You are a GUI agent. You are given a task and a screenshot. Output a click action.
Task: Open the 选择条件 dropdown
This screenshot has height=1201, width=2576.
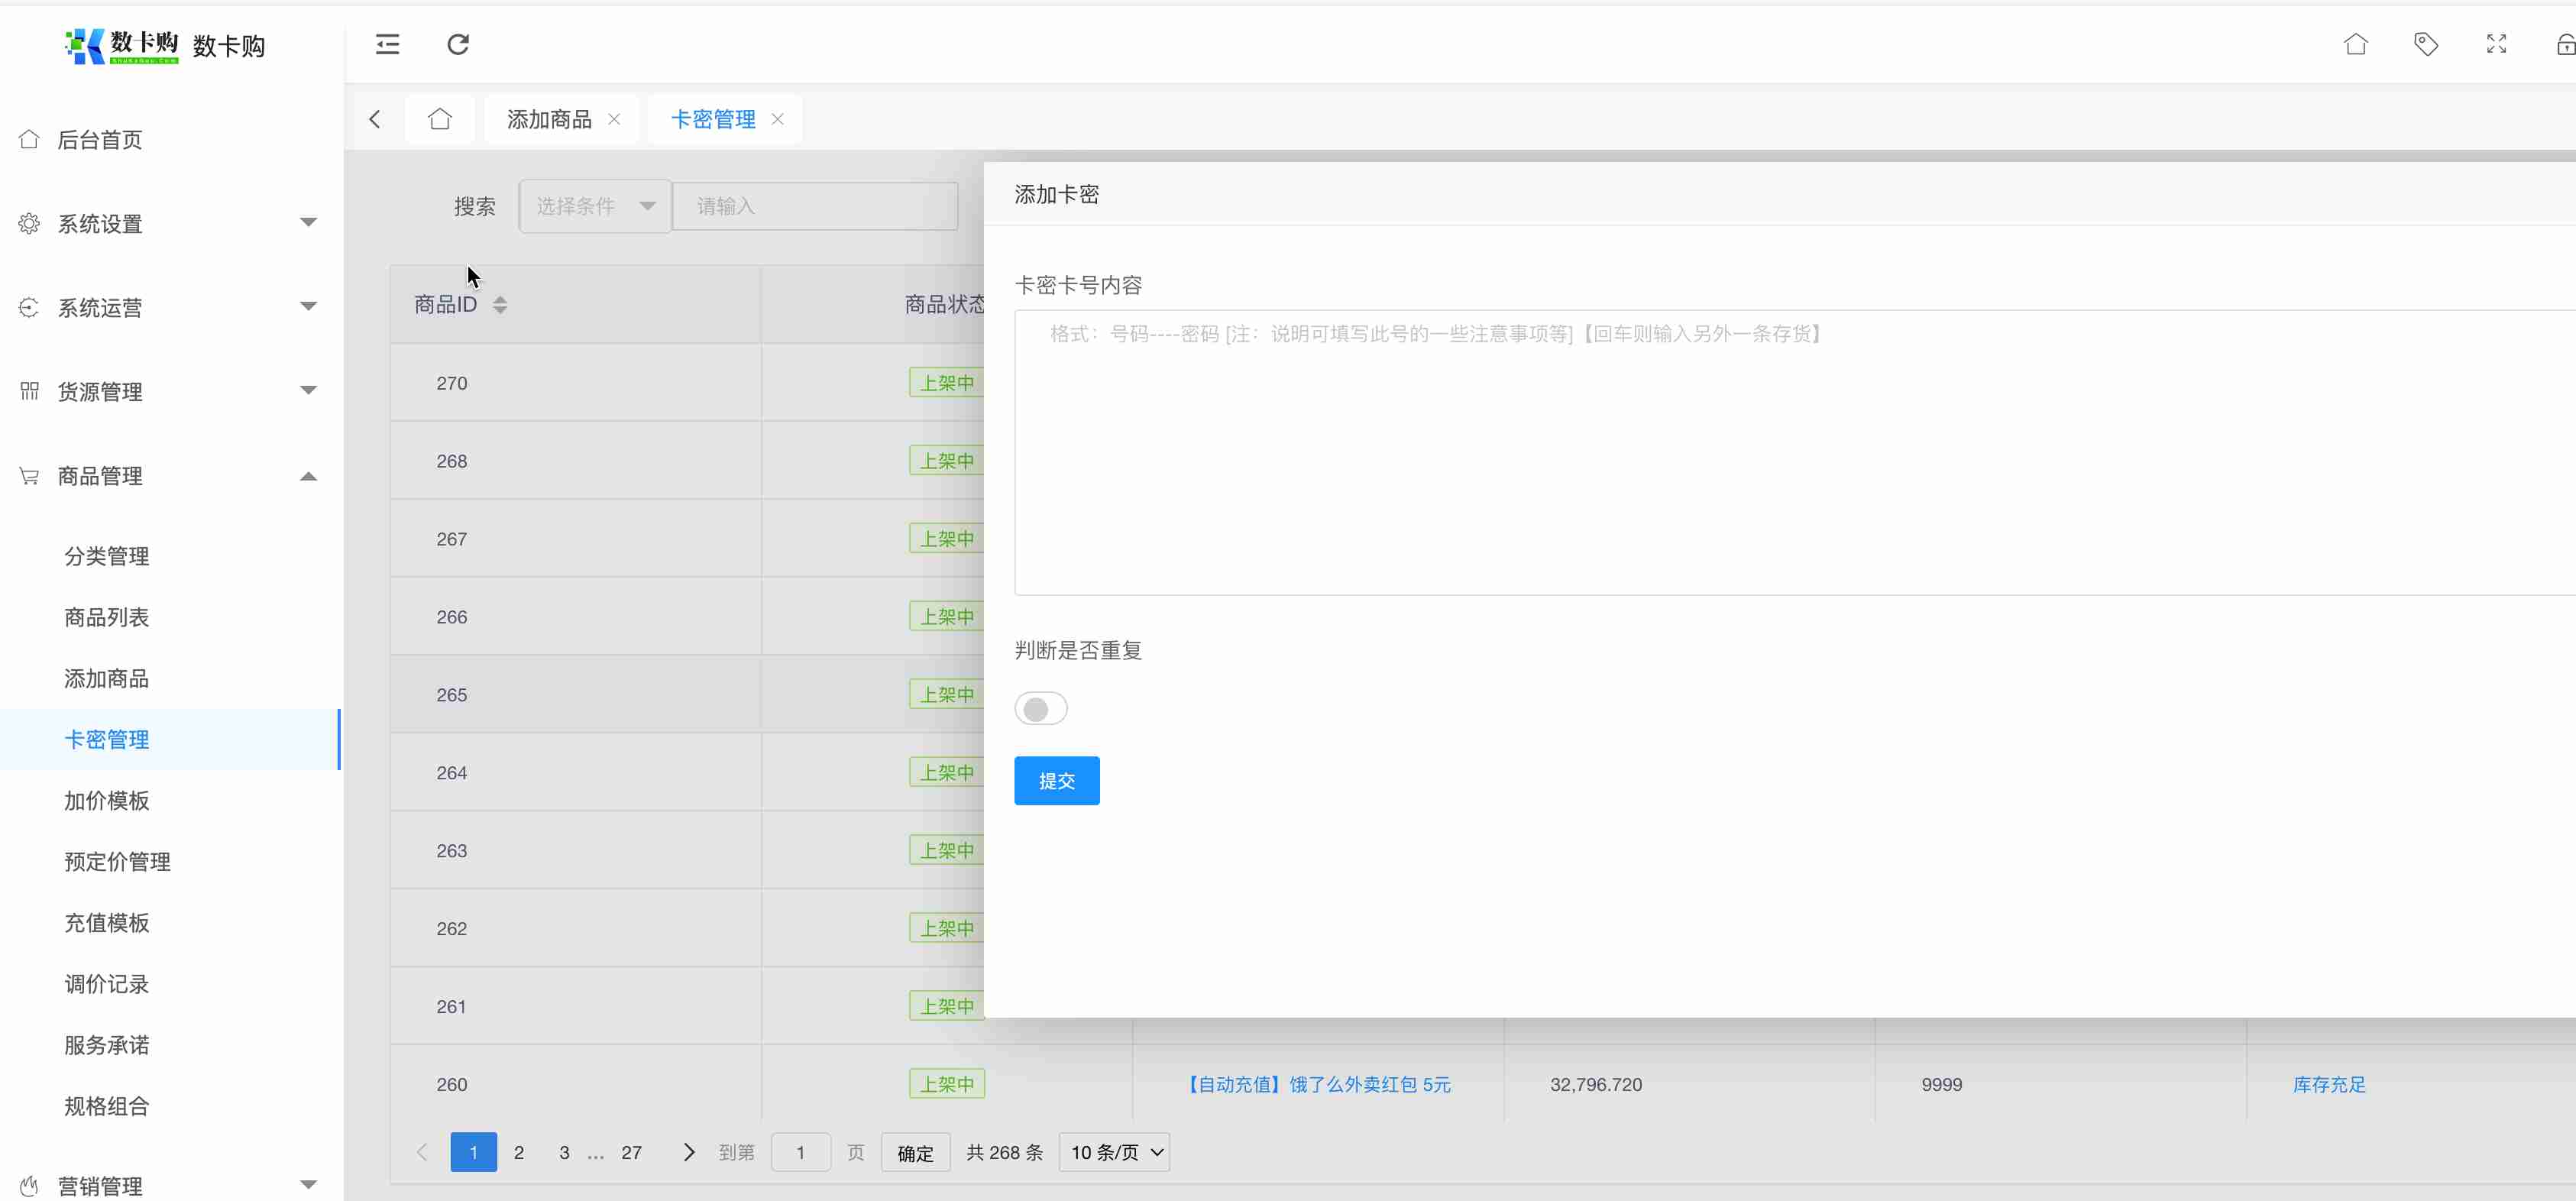click(595, 206)
